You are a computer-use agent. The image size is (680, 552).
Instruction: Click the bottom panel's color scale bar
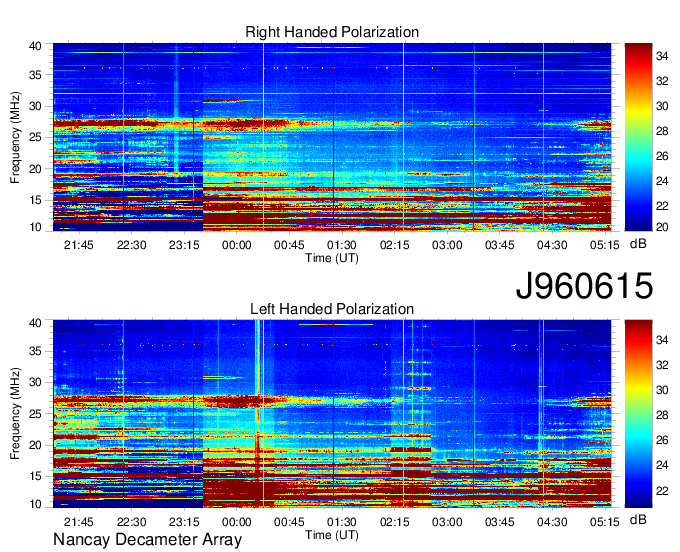tap(638, 414)
